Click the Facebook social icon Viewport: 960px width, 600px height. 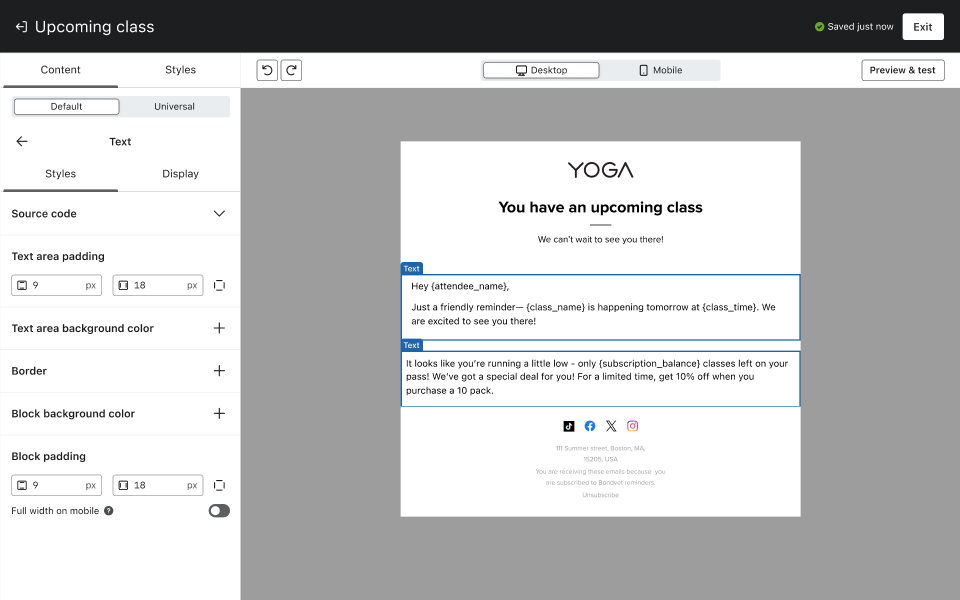tap(590, 426)
